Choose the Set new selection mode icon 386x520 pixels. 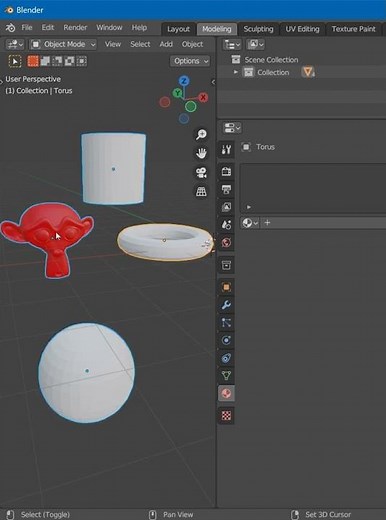coord(33,61)
